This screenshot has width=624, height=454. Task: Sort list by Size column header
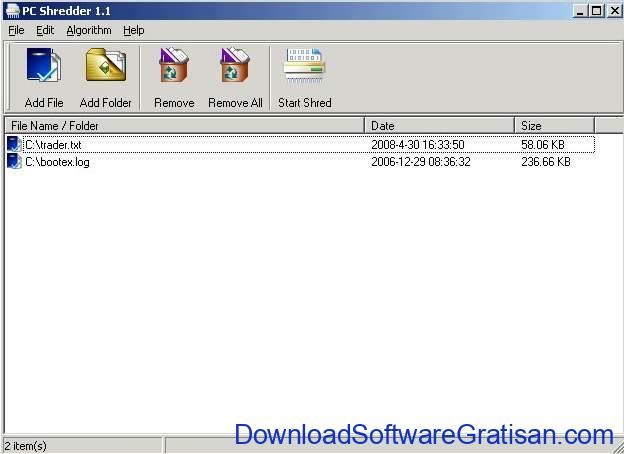pyautogui.click(x=555, y=126)
